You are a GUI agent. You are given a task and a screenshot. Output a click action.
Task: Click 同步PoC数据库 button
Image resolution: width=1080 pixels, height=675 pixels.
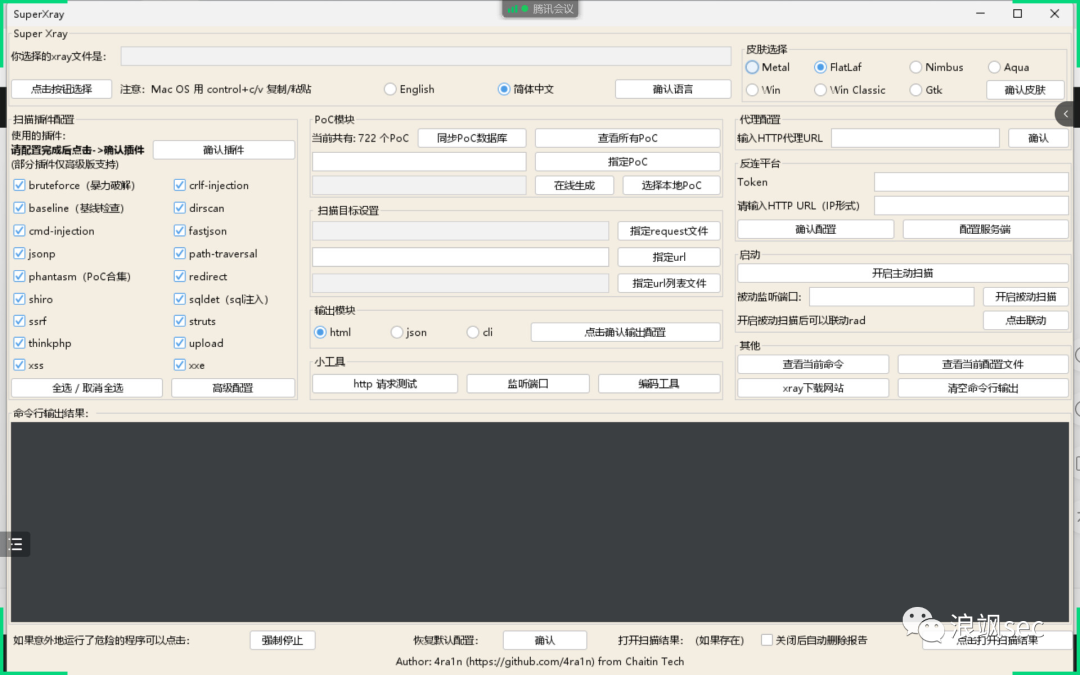472,138
